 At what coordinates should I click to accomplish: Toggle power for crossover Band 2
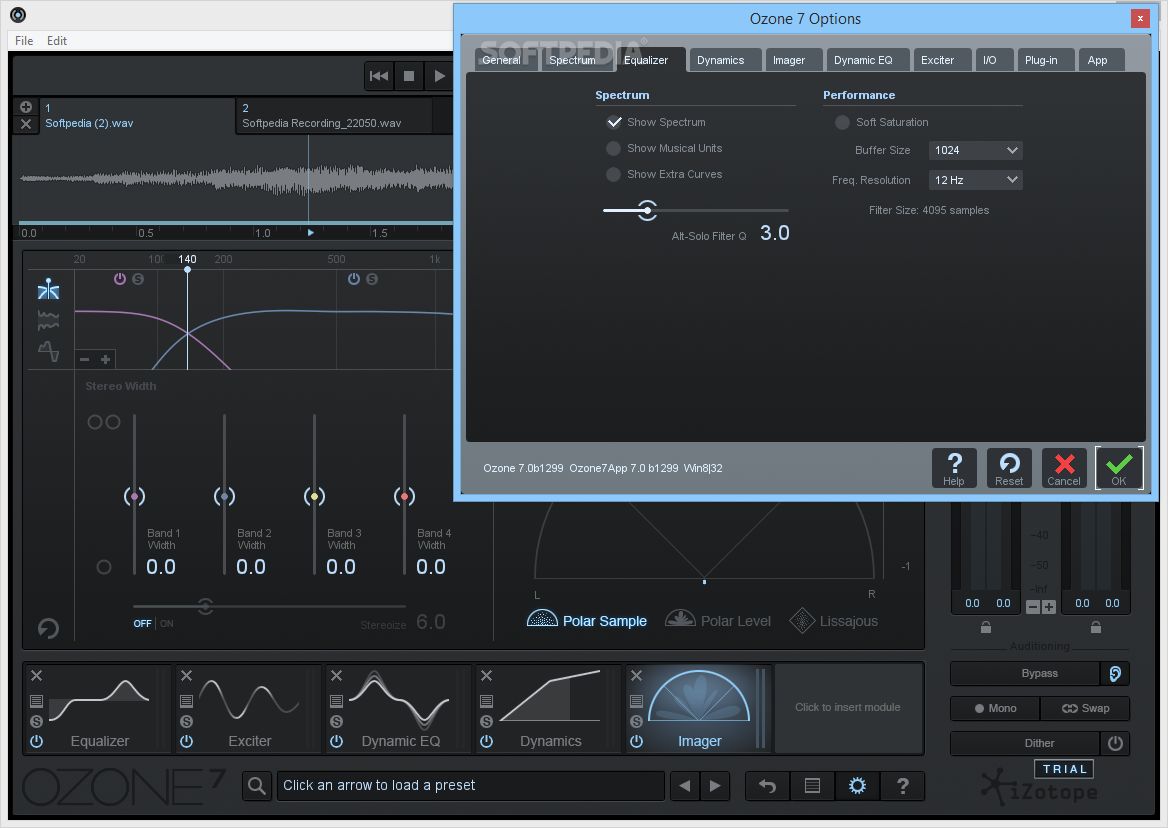pyautogui.click(x=354, y=278)
